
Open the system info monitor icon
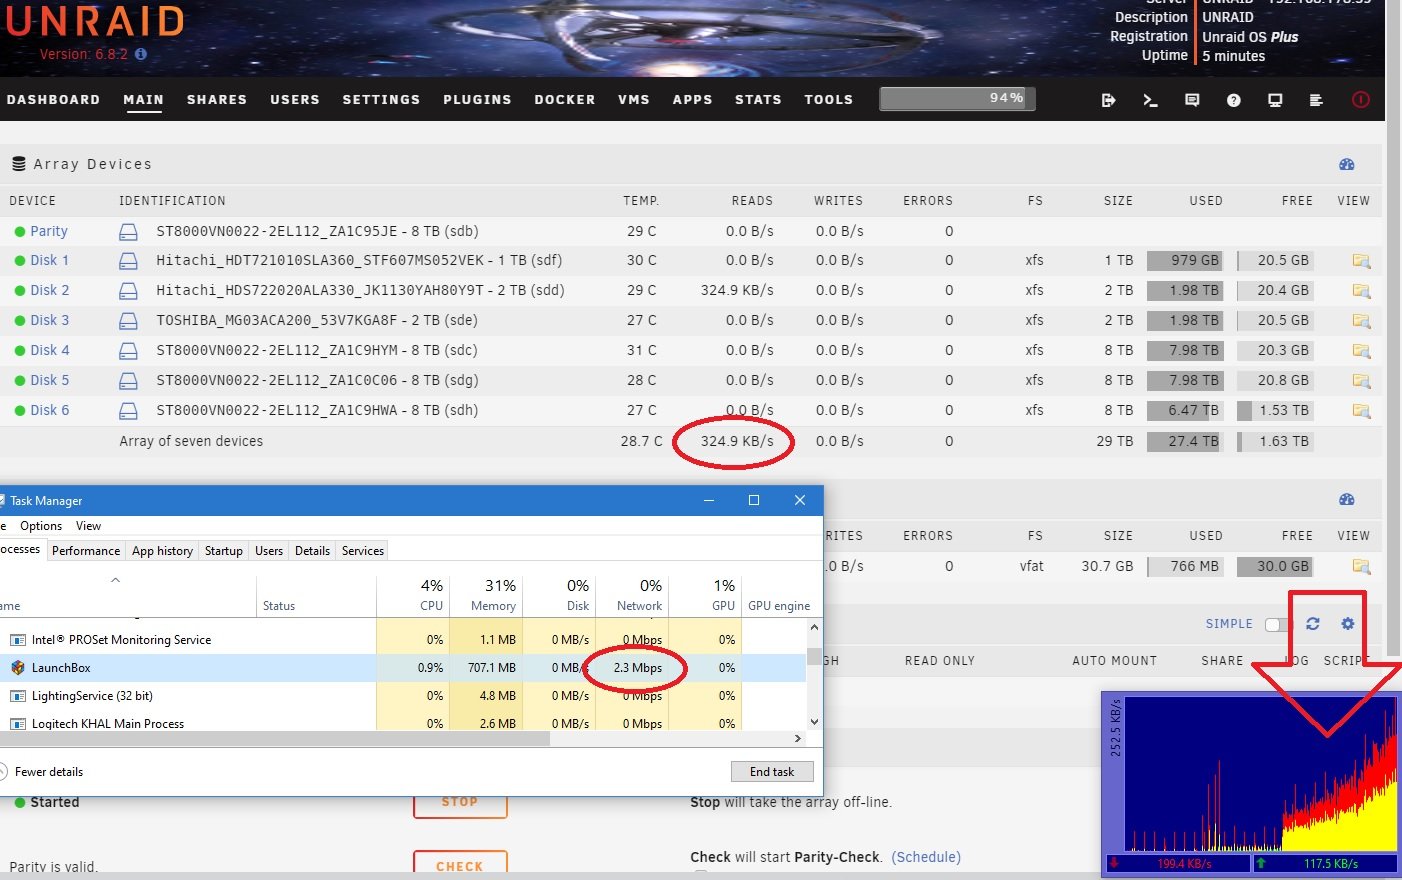pyautogui.click(x=1275, y=100)
